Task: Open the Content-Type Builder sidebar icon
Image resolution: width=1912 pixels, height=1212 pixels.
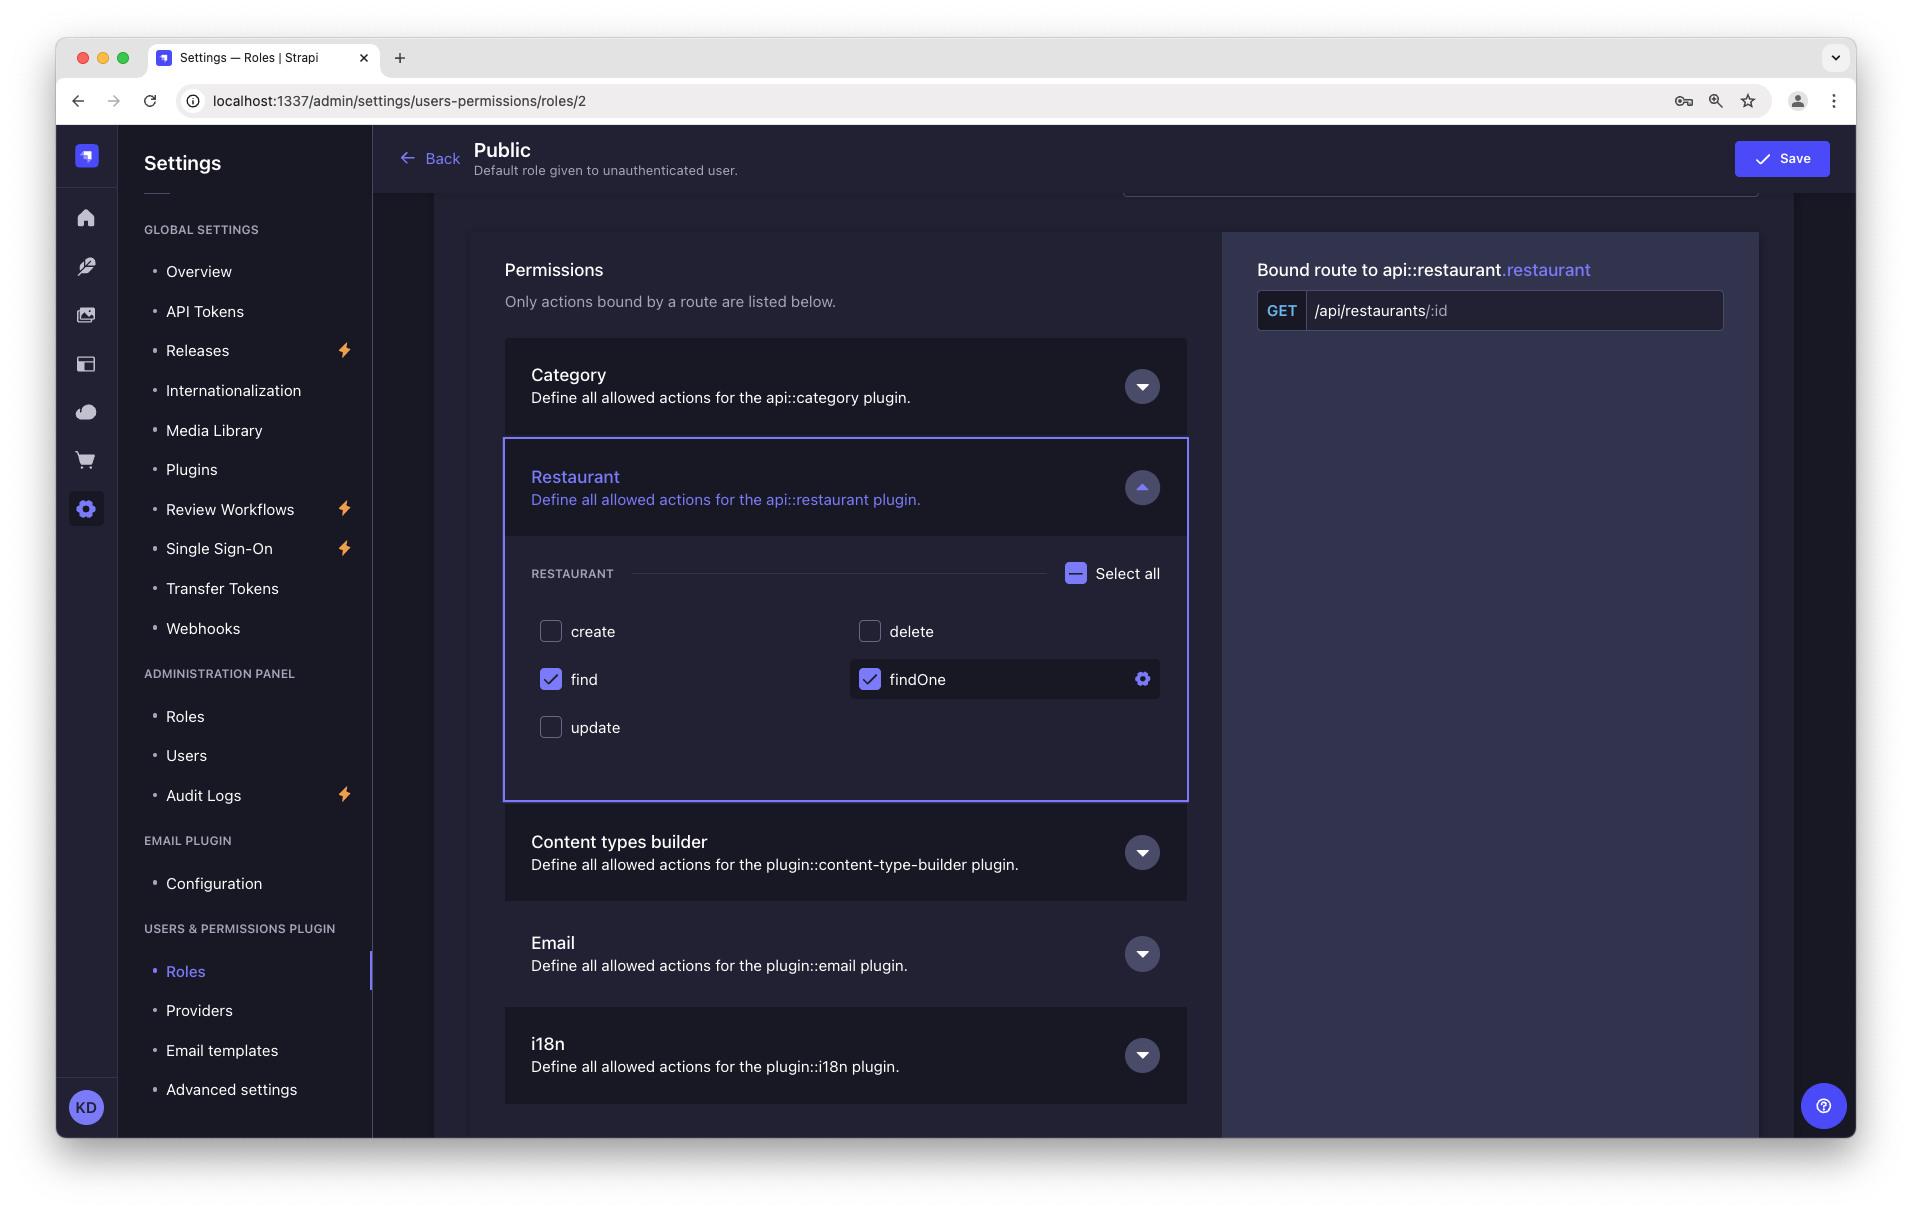Action: tap(86, 364)
